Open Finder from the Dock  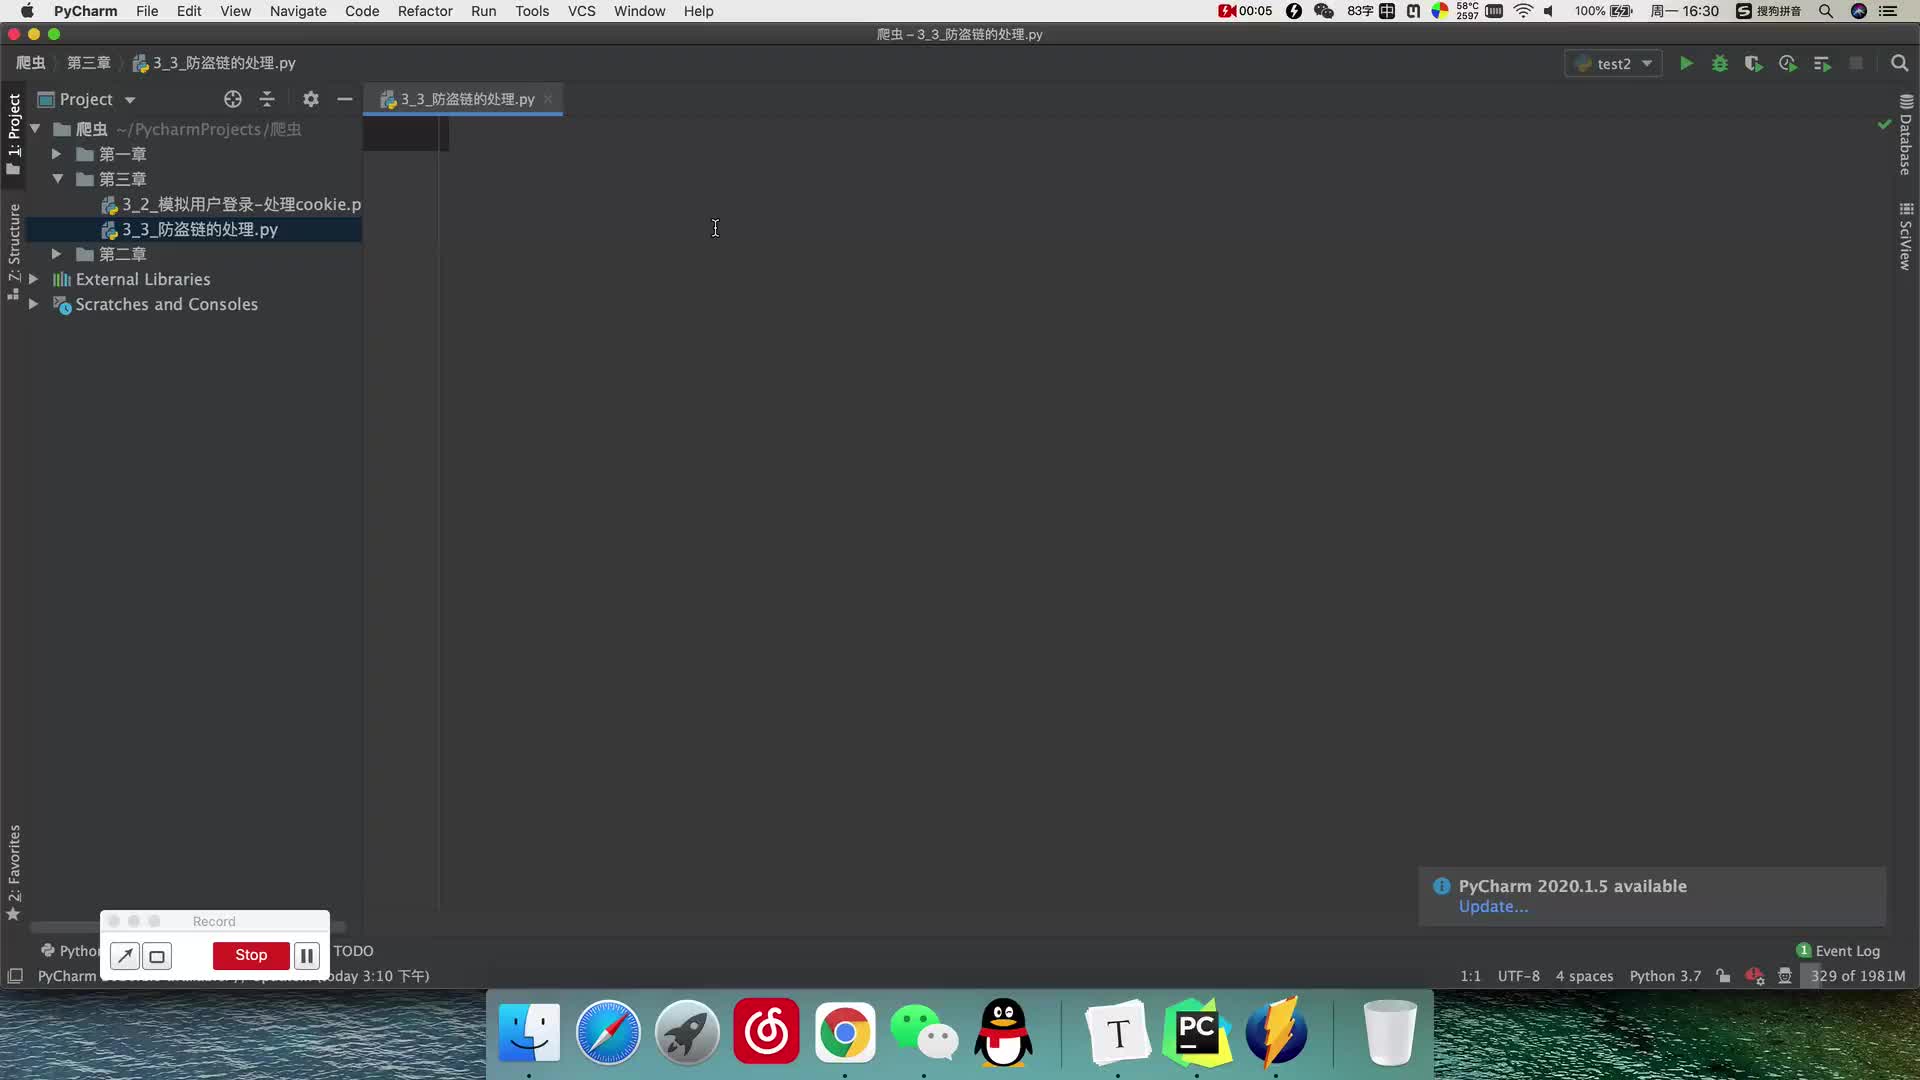pyautogui.click(x=529, y=1032)
